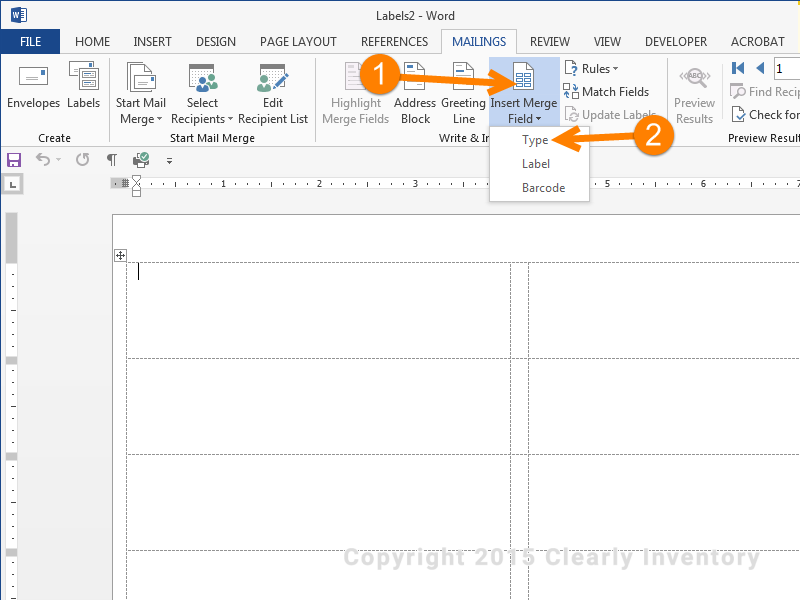This screenshot has width=800, height=600.
Task: Click the table move handle
Action: coord(120,256)
